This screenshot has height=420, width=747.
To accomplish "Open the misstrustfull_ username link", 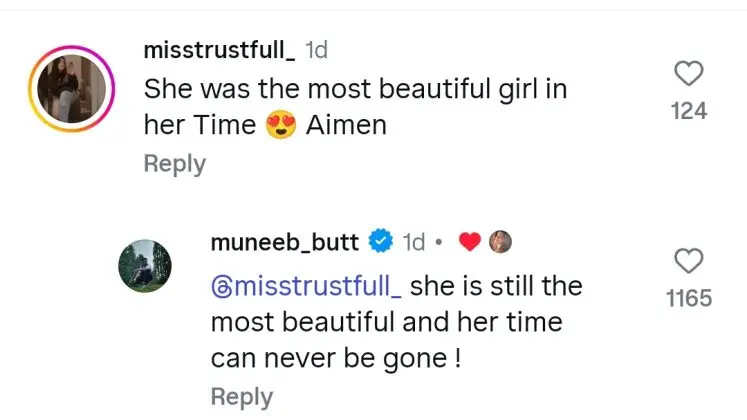I will coord(219,50).
